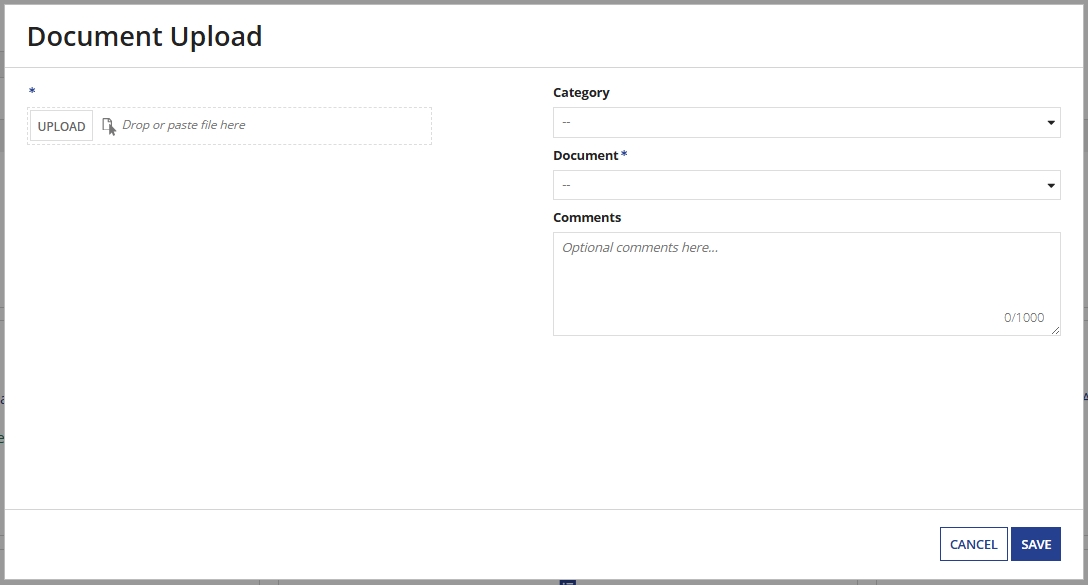Click the 'Category' field label
The image size is (1088, 585).
[x=581, y=92]
